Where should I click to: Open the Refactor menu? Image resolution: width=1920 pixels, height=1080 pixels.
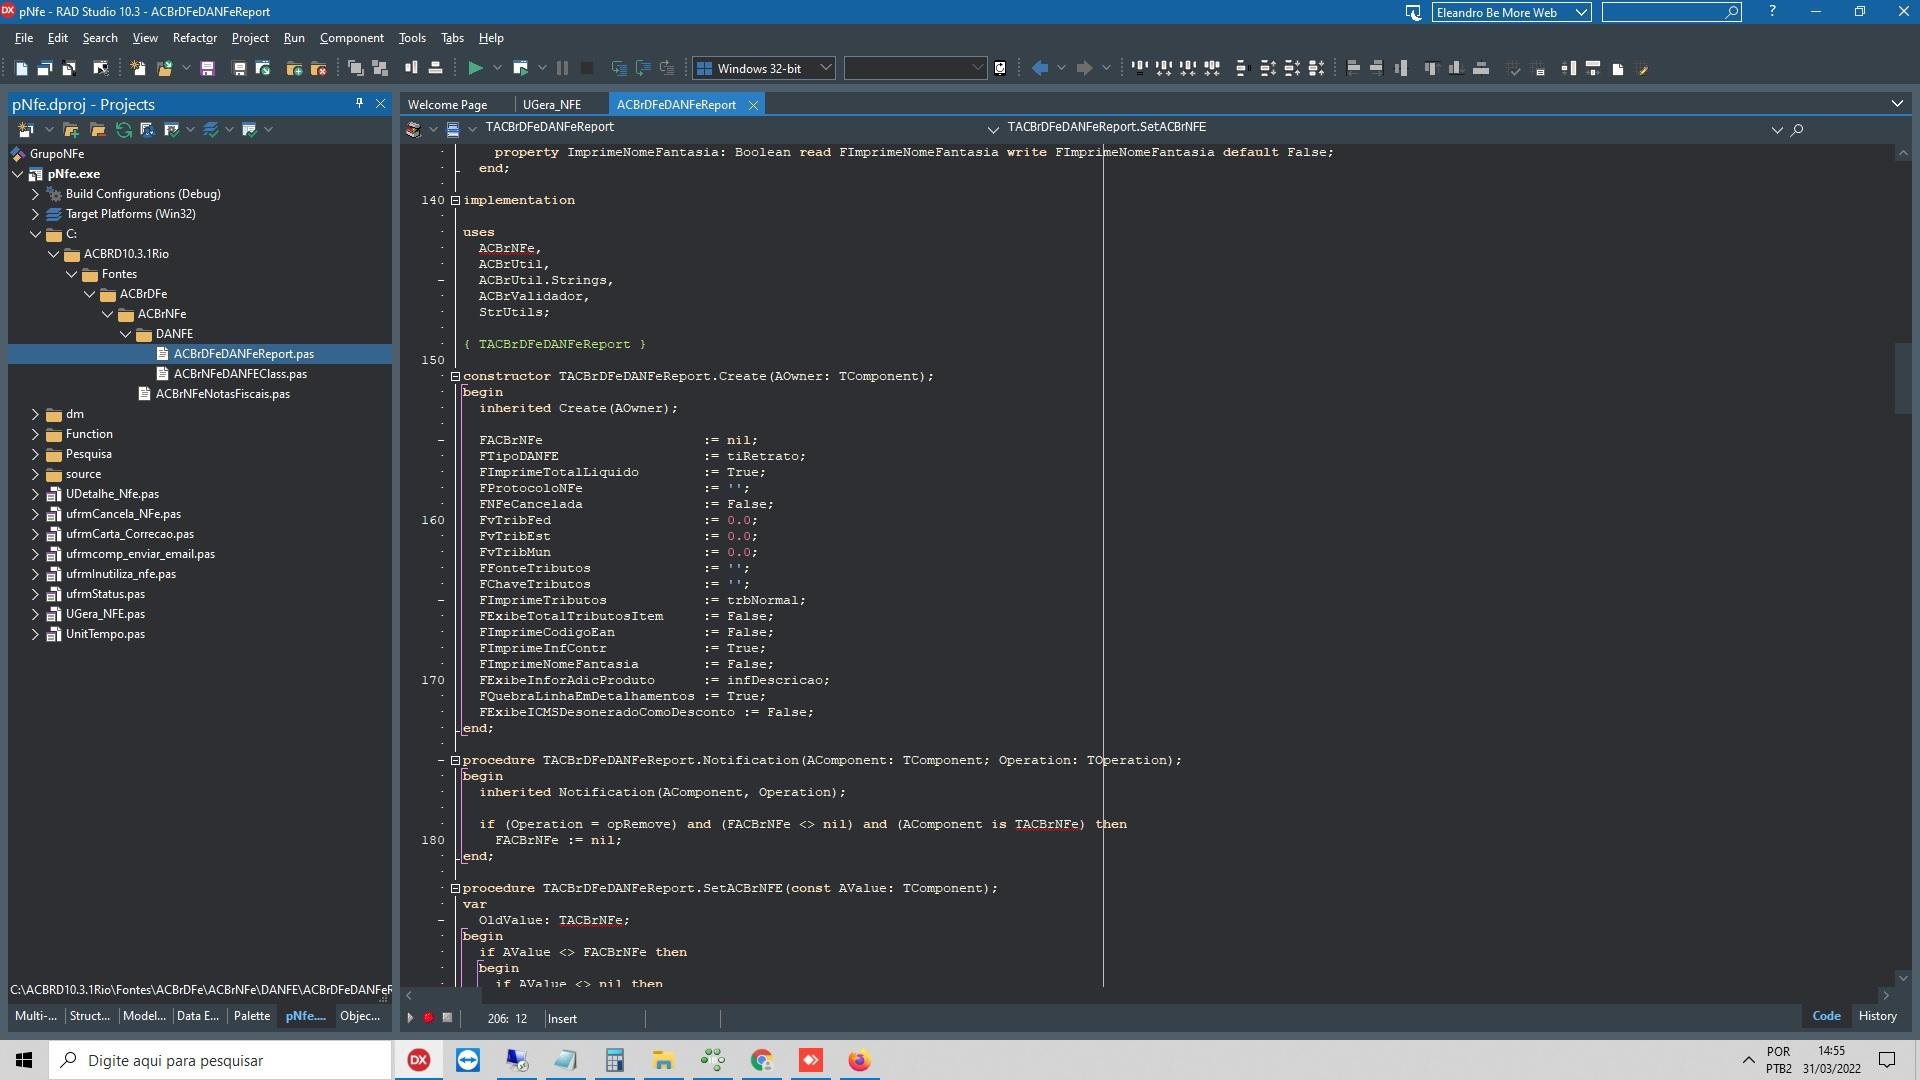pos(194,38)
